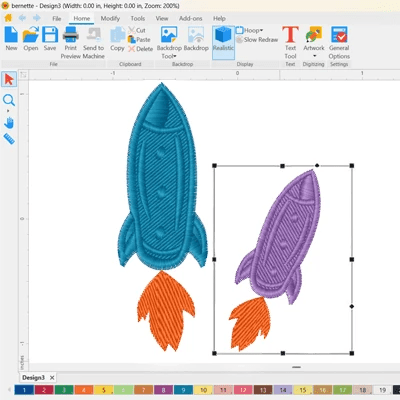The image size is (400, 400).
Task: Click the skew handle on selection right edge
Action: tap(352, 306)
